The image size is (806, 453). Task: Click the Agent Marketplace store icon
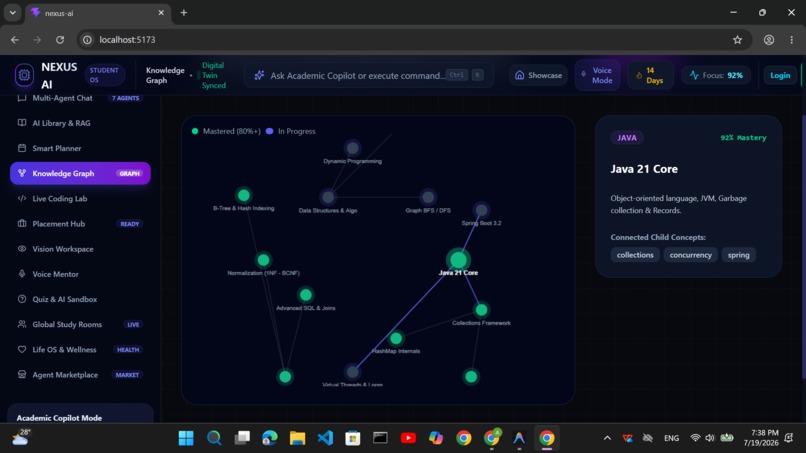22,374
